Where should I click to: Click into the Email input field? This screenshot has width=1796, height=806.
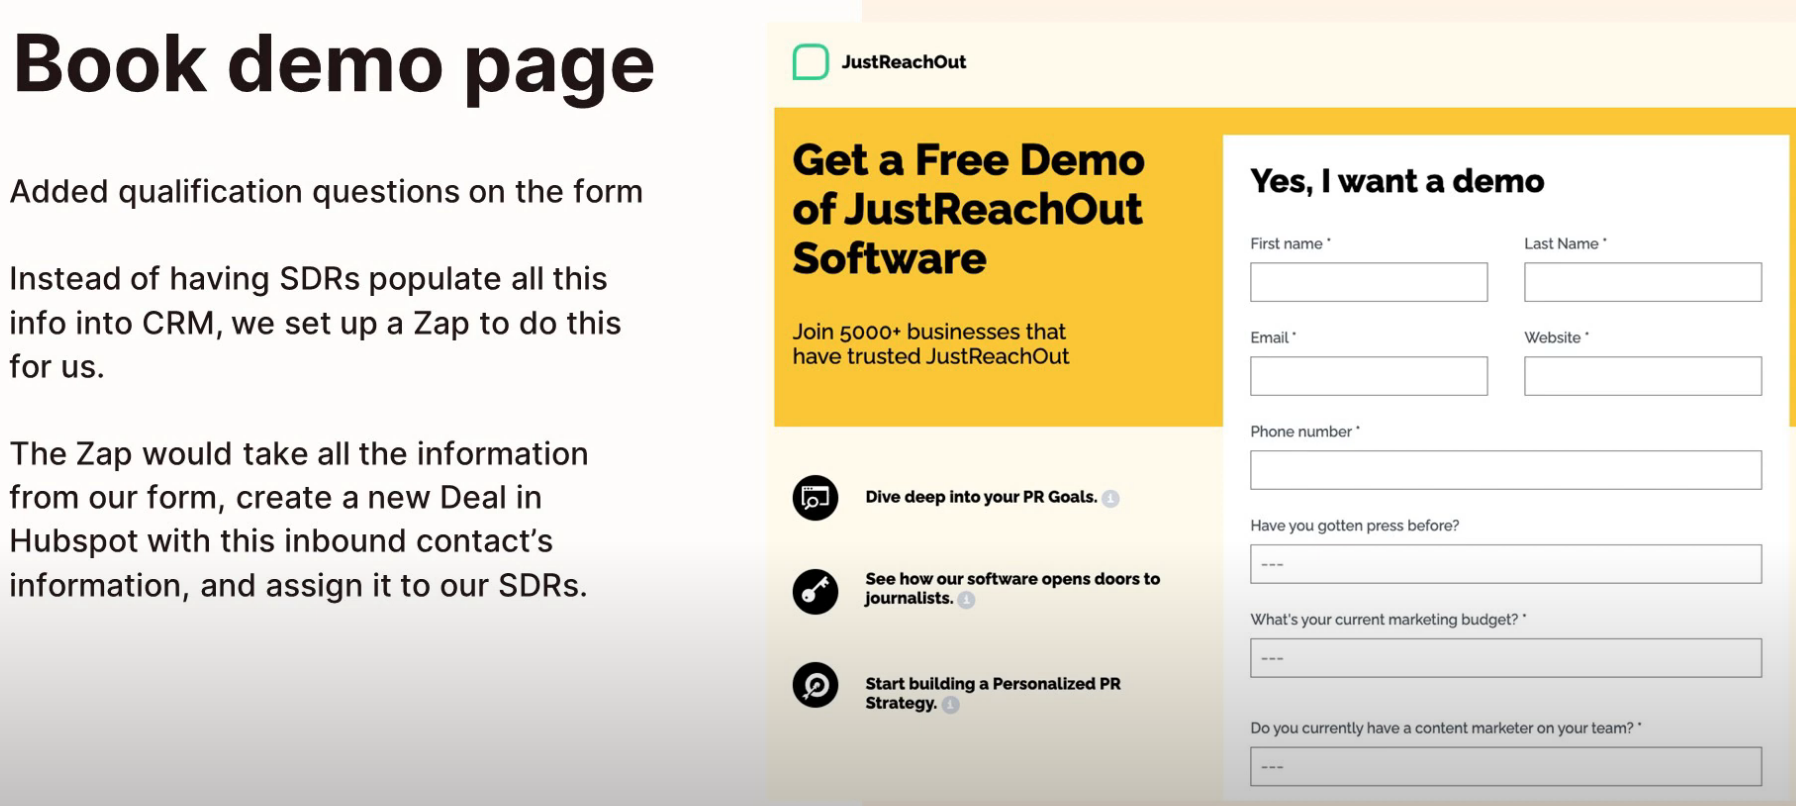[1368, 376]
